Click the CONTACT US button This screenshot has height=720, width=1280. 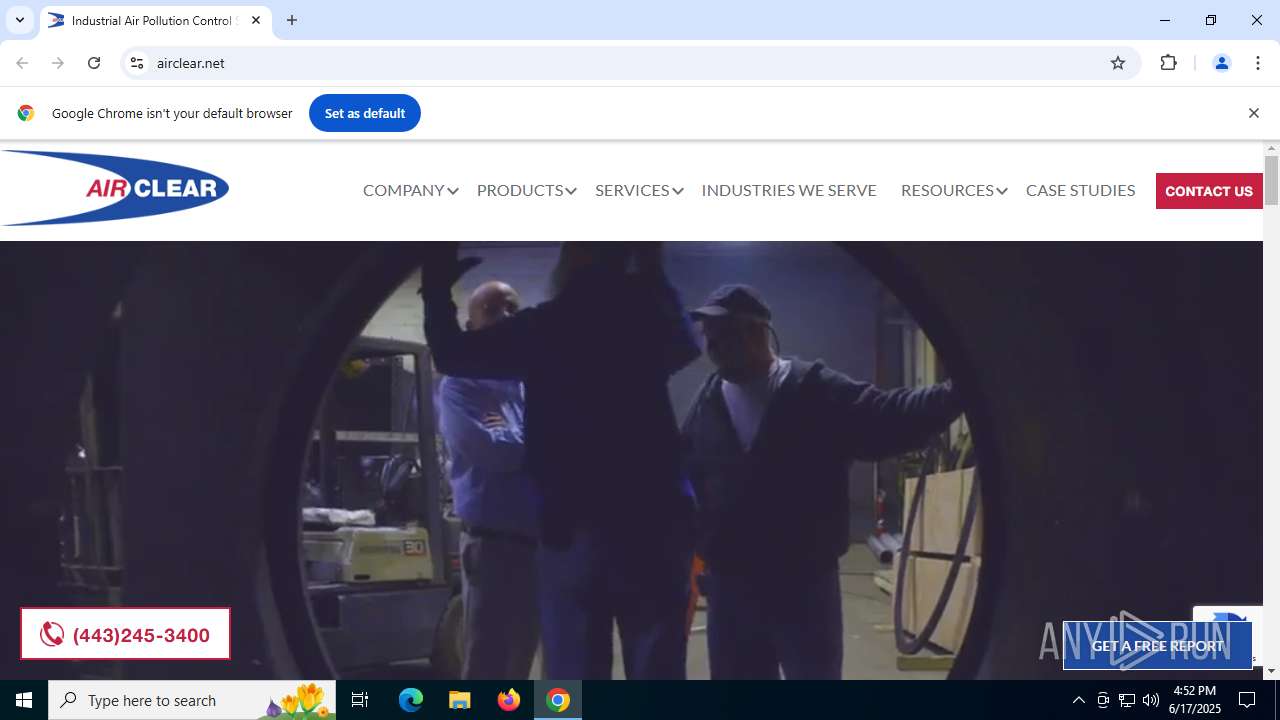(x=1209, y=191)
